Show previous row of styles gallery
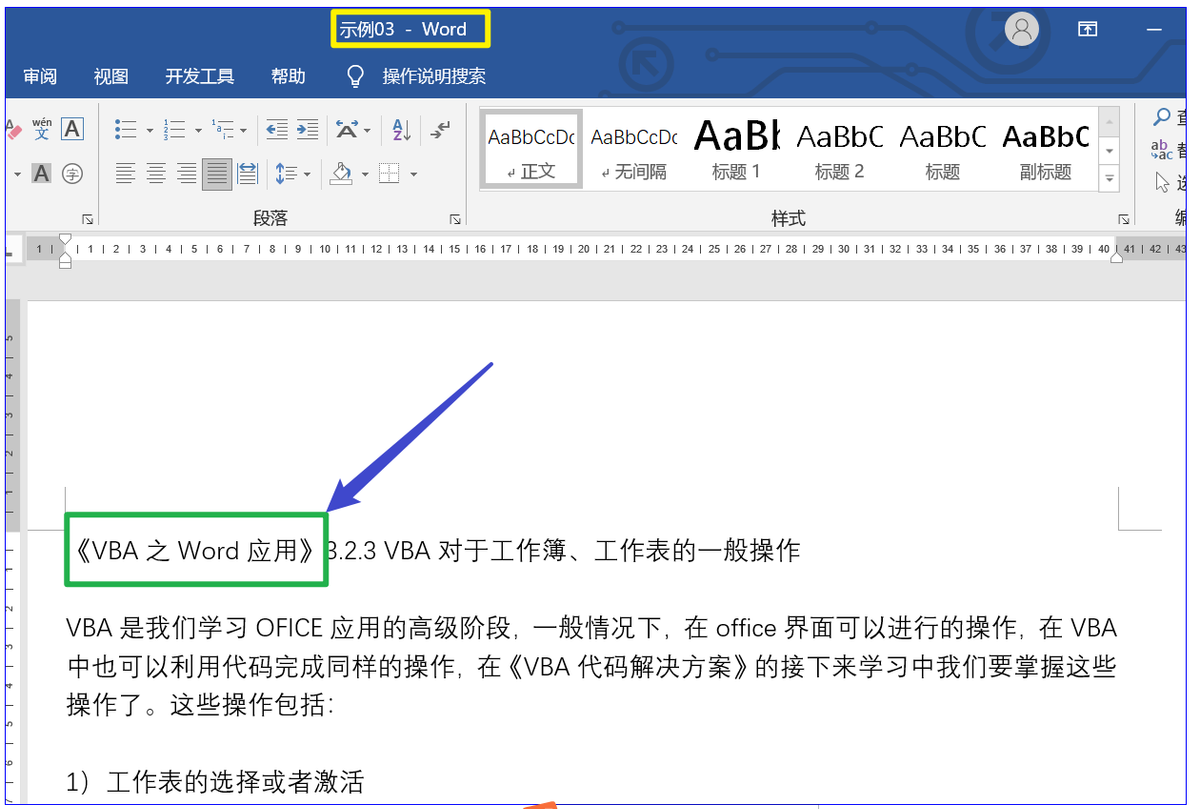The width and height of the screenshot is (1200, 809). [x=1109, y=121]
